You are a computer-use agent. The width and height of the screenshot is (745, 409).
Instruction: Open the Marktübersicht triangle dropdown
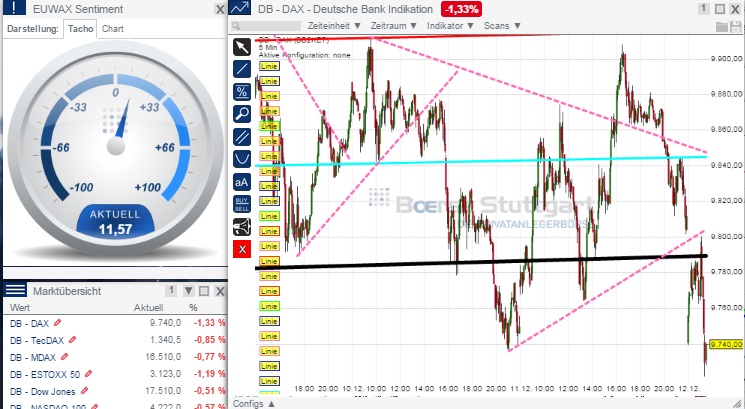[x=189, y=291]
